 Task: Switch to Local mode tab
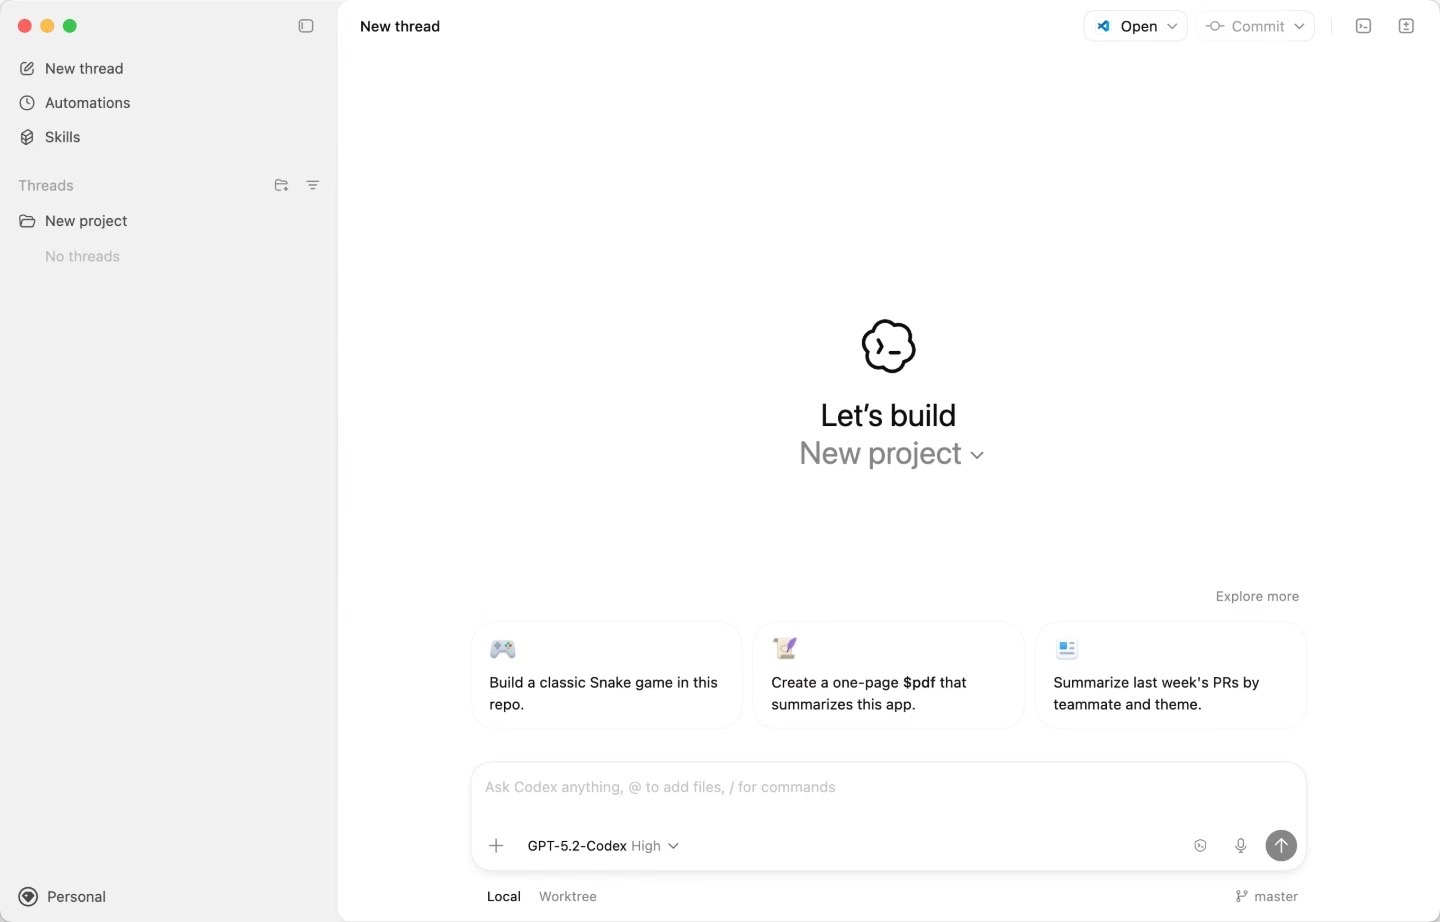tap(504, 897)
